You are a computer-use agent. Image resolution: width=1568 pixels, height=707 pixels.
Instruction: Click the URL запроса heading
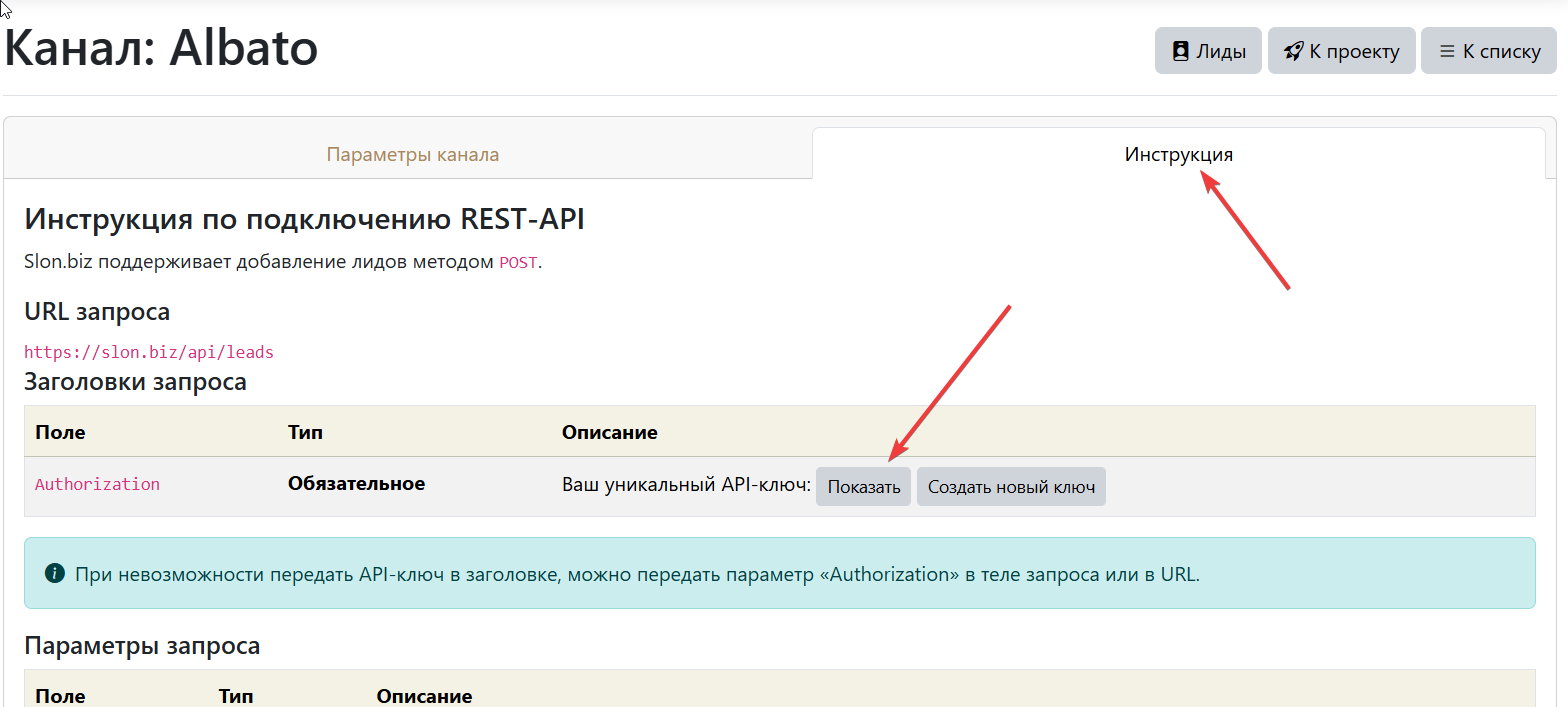[x=97, y=312]
